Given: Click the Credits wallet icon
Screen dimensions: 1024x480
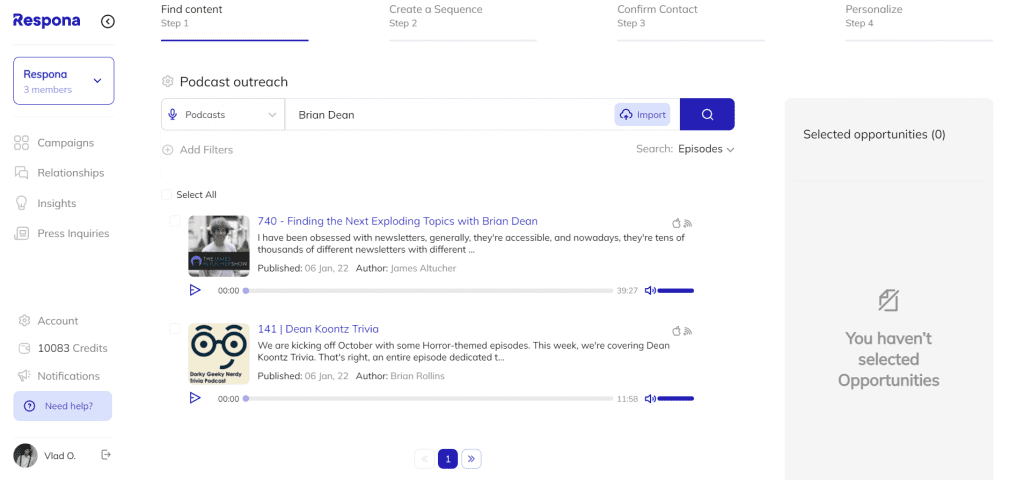Looking at the screenshot, I should (x=24, y=348).
